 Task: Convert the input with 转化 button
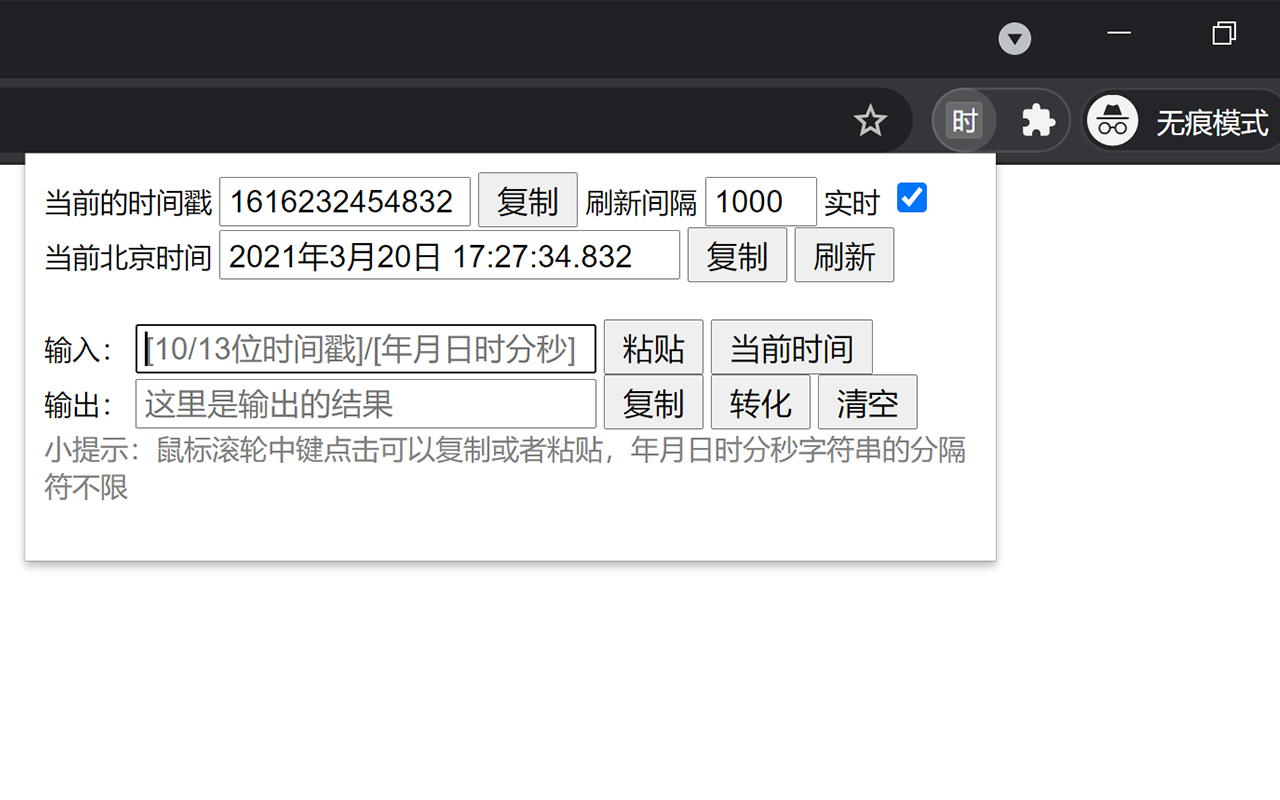point(760,402)
